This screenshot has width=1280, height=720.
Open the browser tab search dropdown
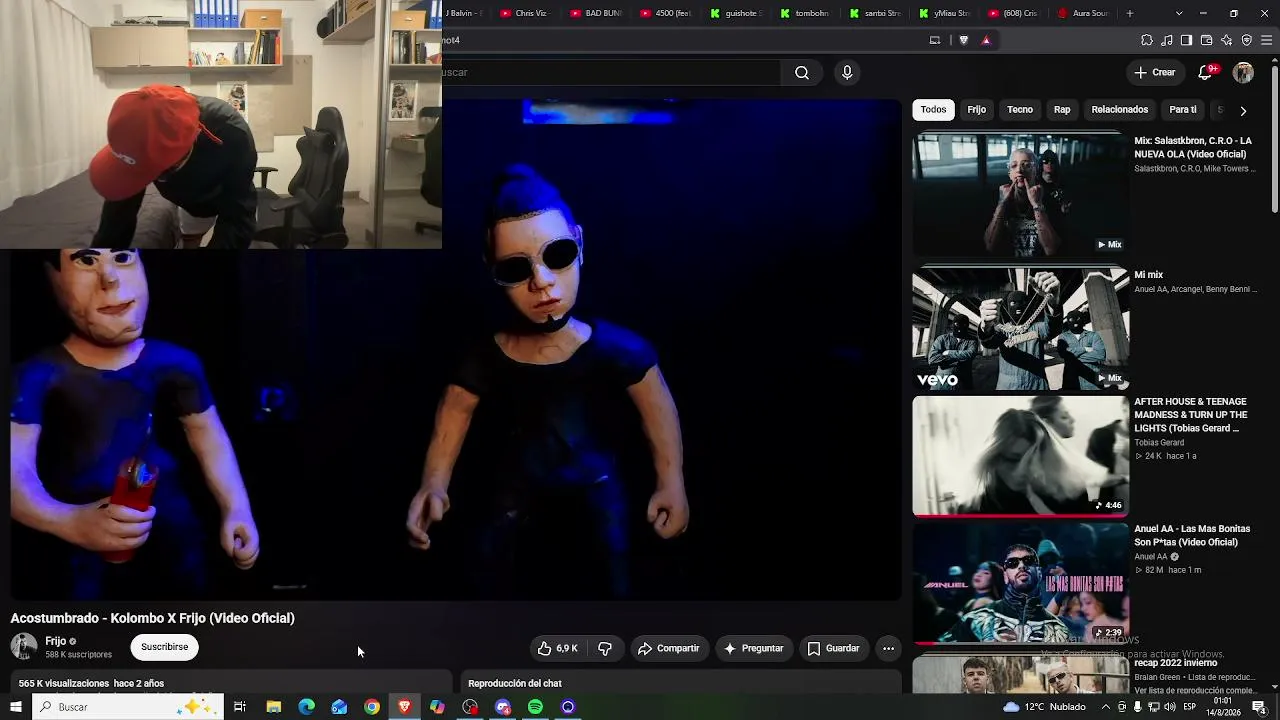[1179, 13]
